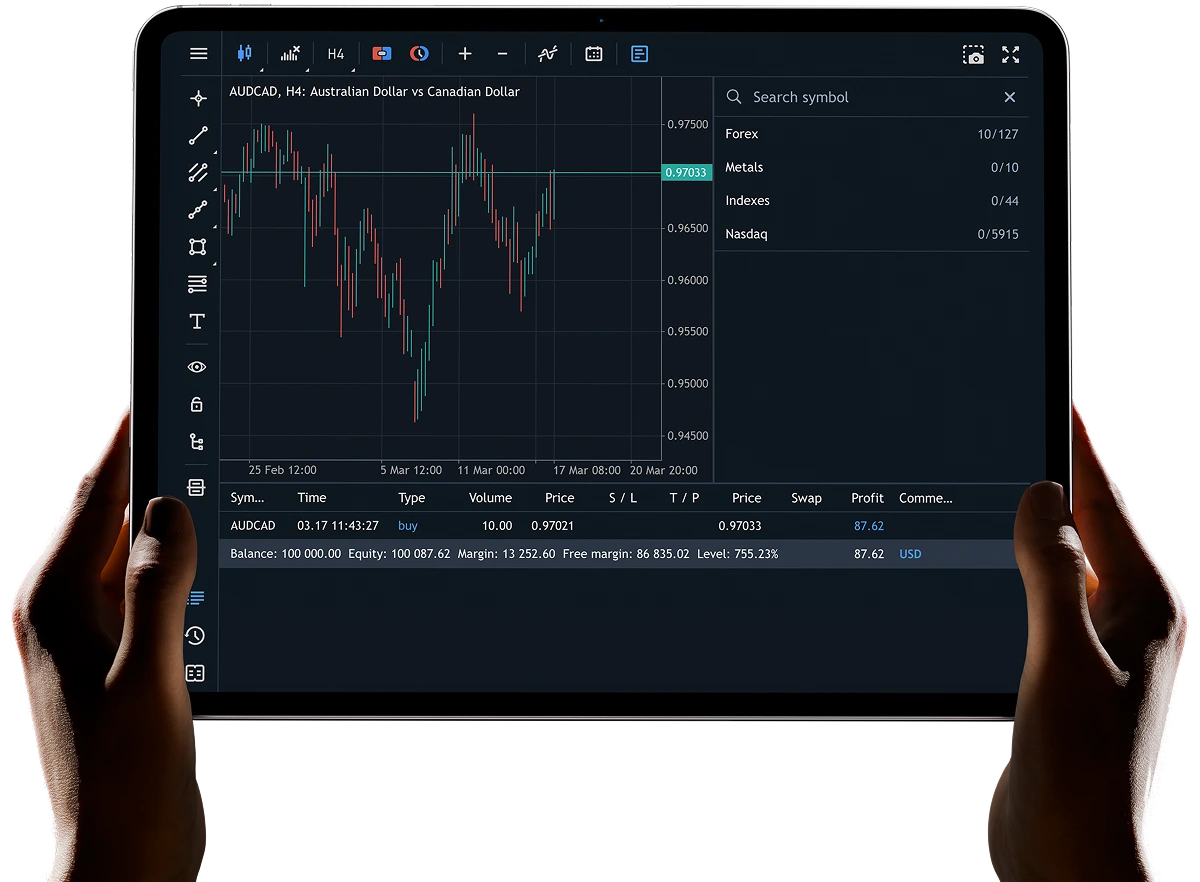
Task: Click the buy type in AUDCAD row
Action: tap(408, 526)
